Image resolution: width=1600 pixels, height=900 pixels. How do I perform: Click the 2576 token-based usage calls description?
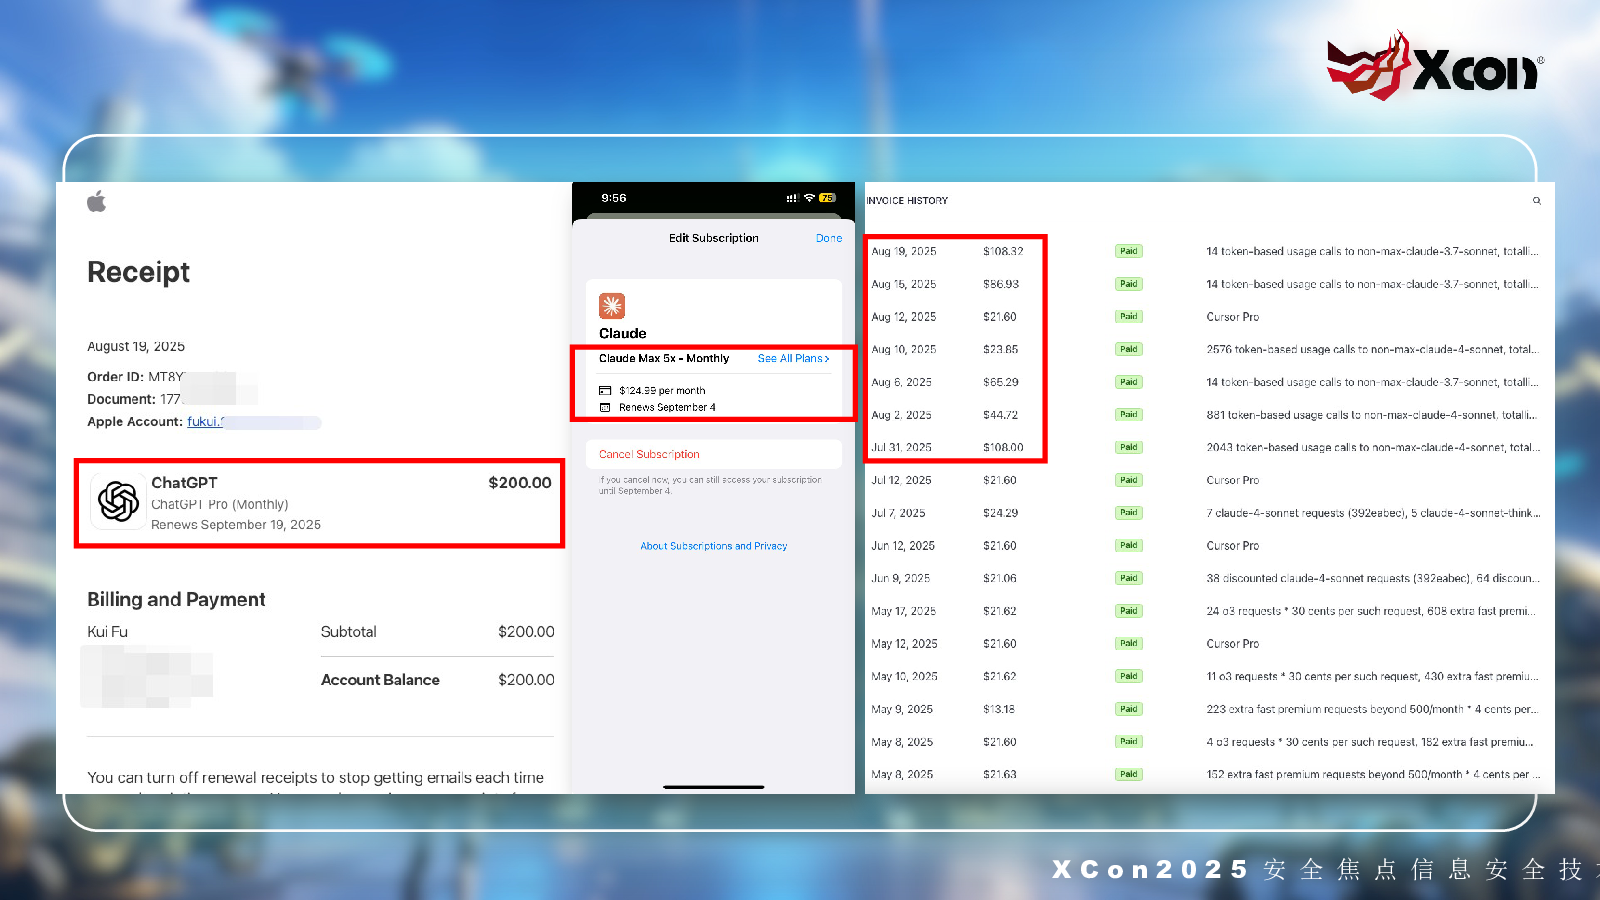(1372, 350)
